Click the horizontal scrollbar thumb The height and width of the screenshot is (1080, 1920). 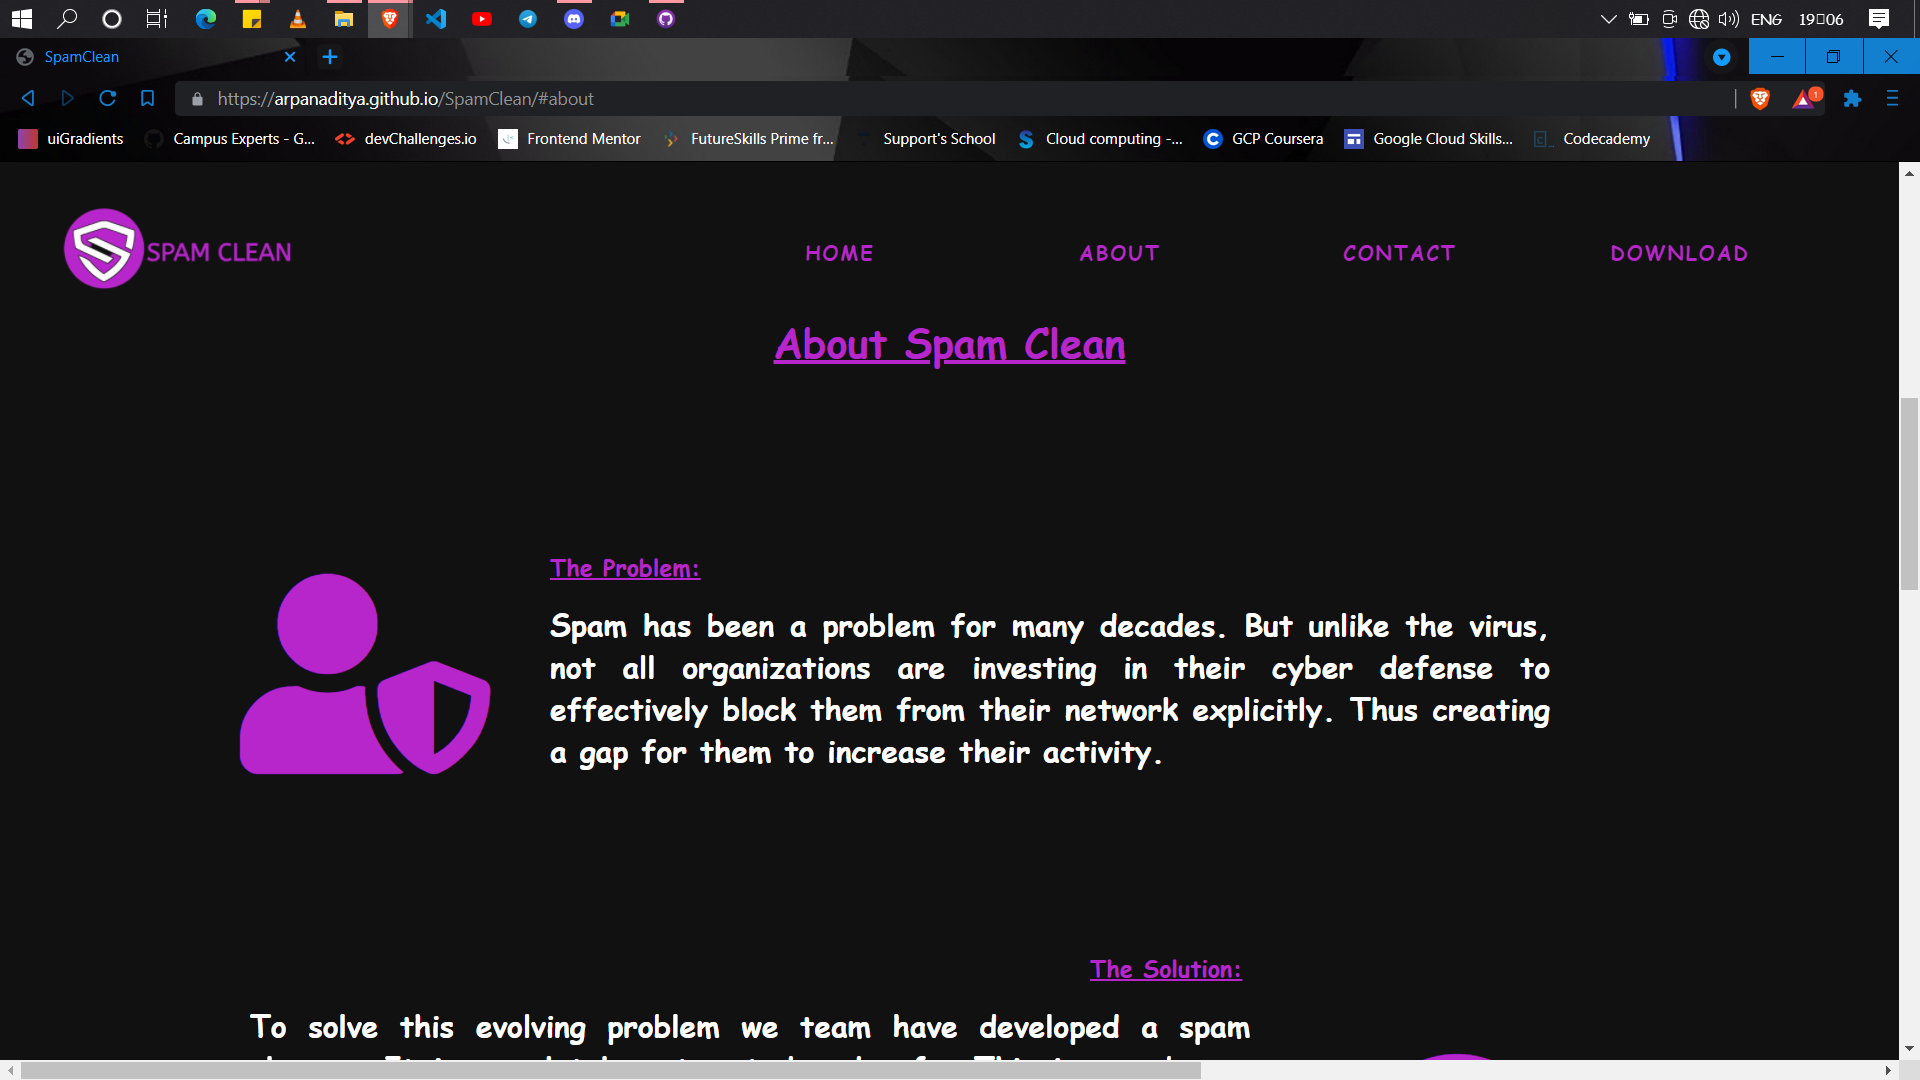click(x=610, y=1070)
